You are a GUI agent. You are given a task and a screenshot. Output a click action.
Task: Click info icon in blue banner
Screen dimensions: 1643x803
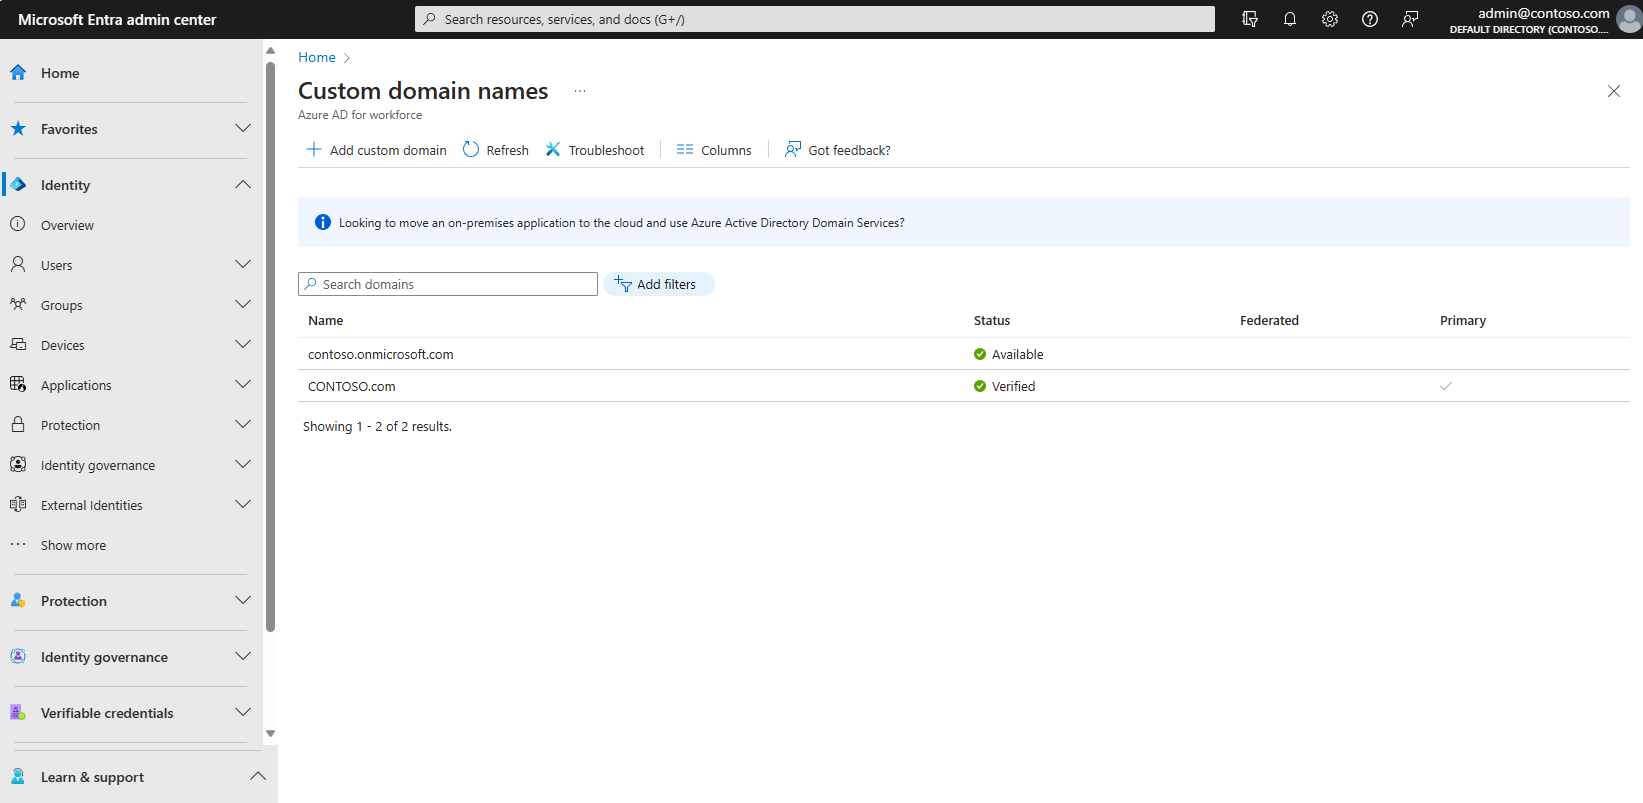pos(323,222)
